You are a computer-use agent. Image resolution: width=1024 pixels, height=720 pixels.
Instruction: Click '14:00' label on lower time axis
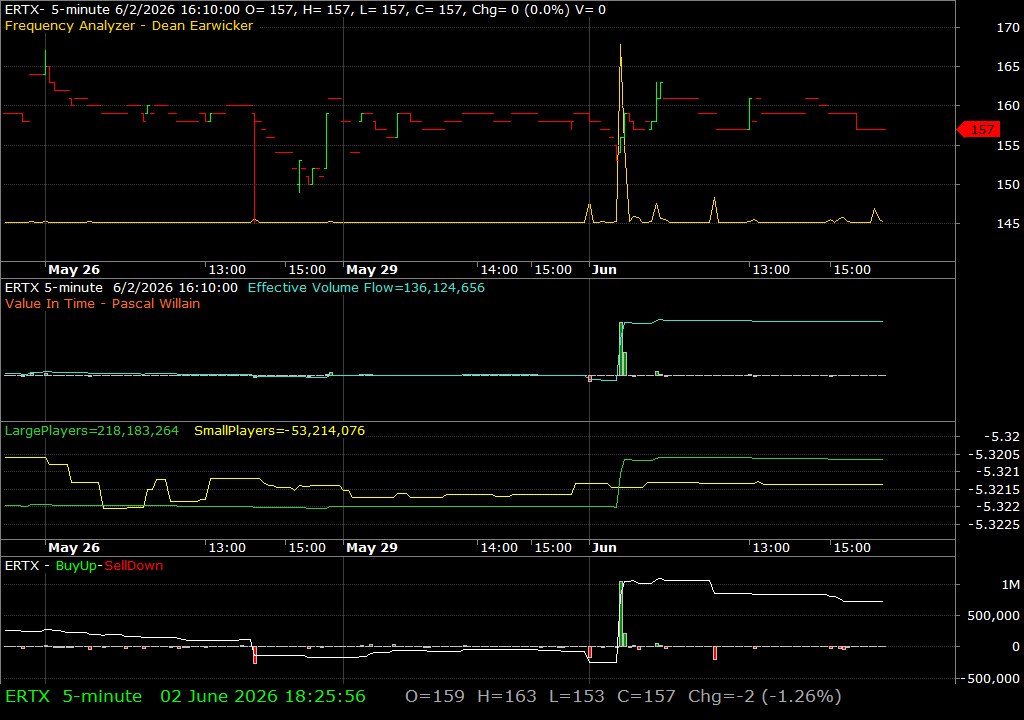click(499, 548)
